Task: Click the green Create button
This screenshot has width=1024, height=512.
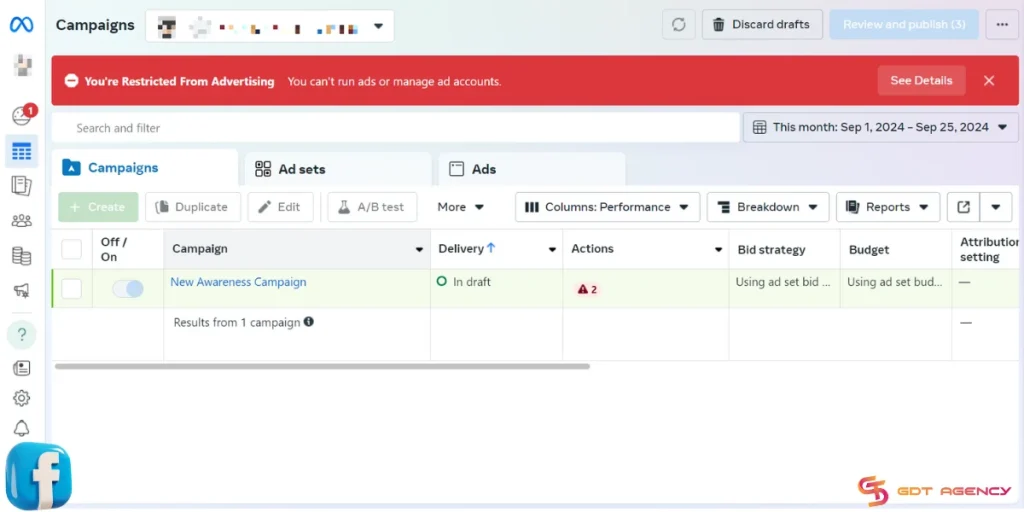Action: coord(98,207)
